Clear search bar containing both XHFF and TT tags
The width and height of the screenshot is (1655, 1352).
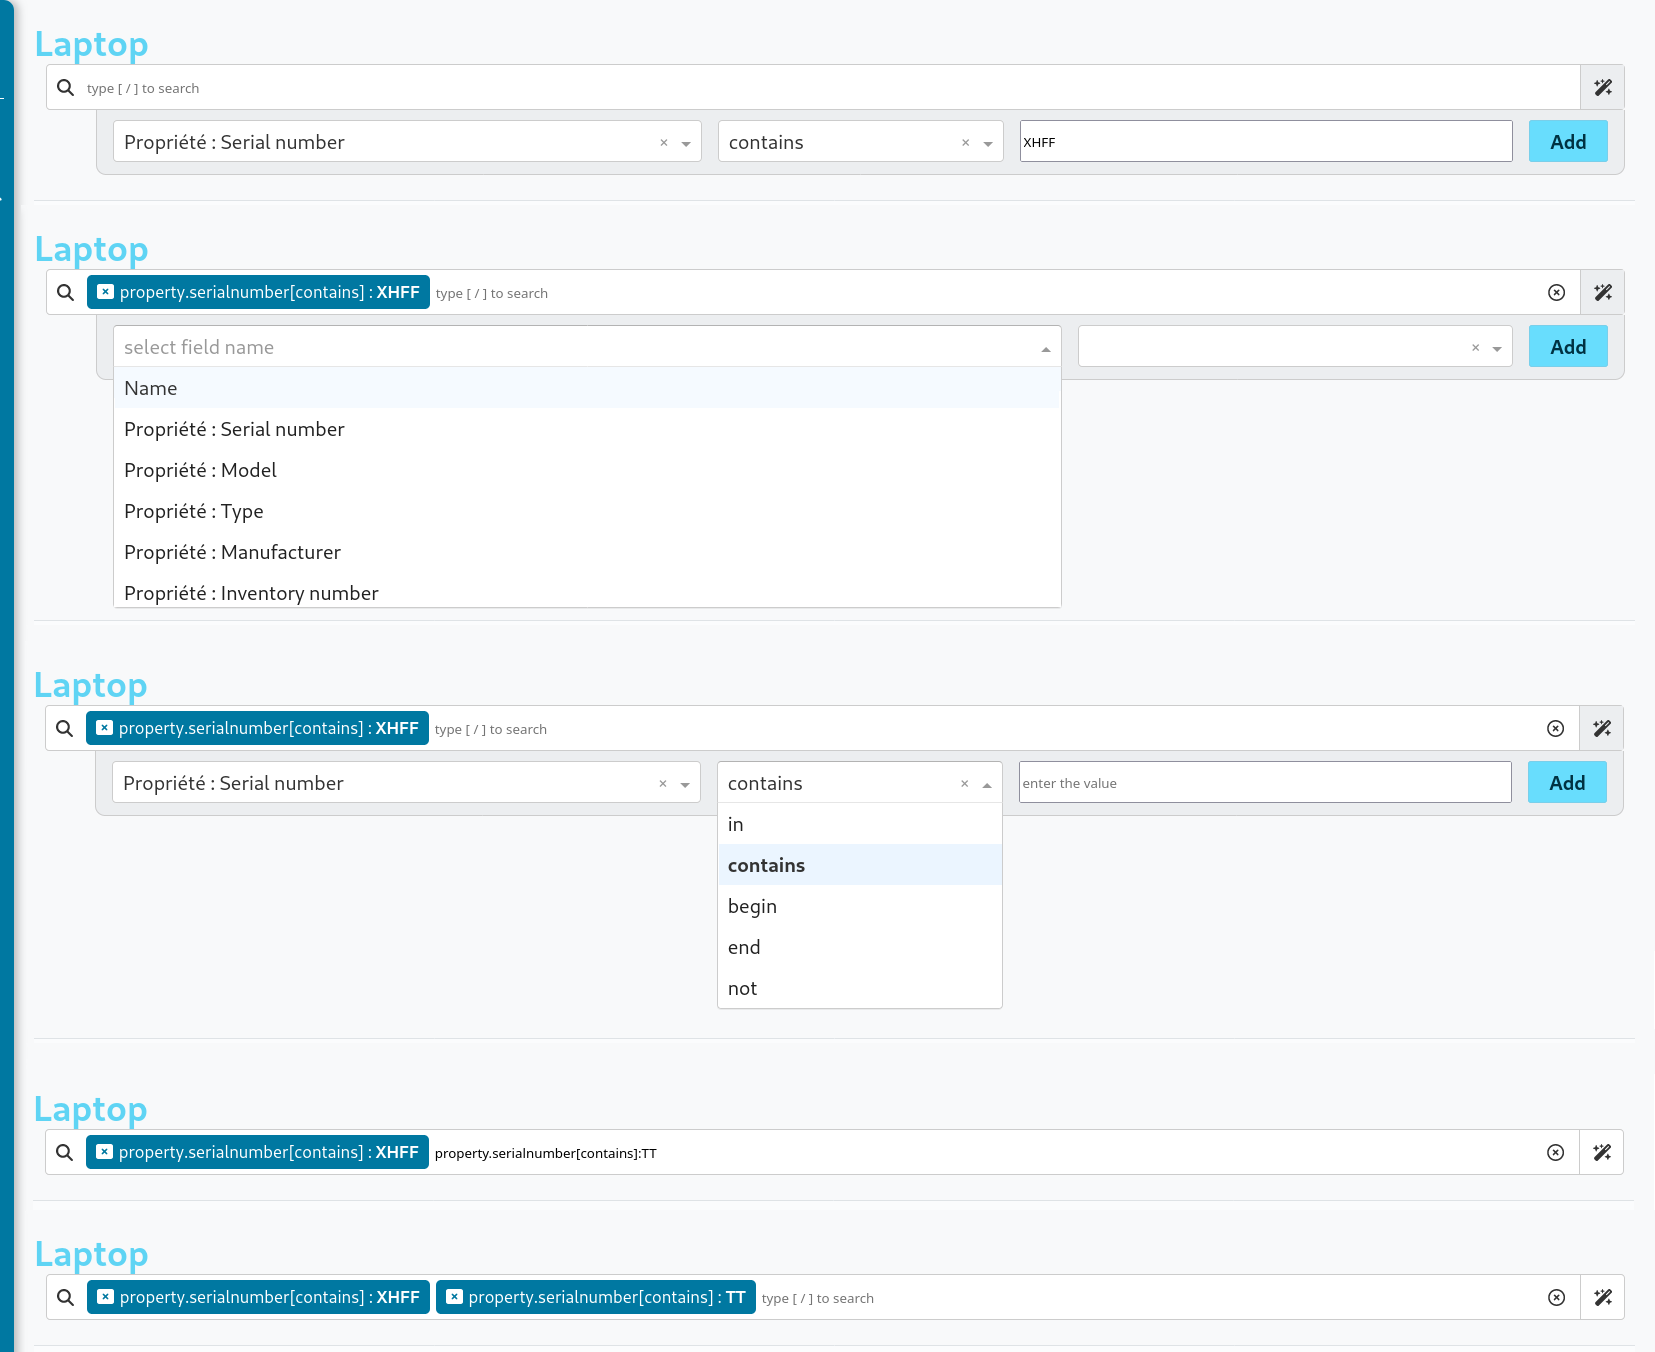[1556, 1297]
